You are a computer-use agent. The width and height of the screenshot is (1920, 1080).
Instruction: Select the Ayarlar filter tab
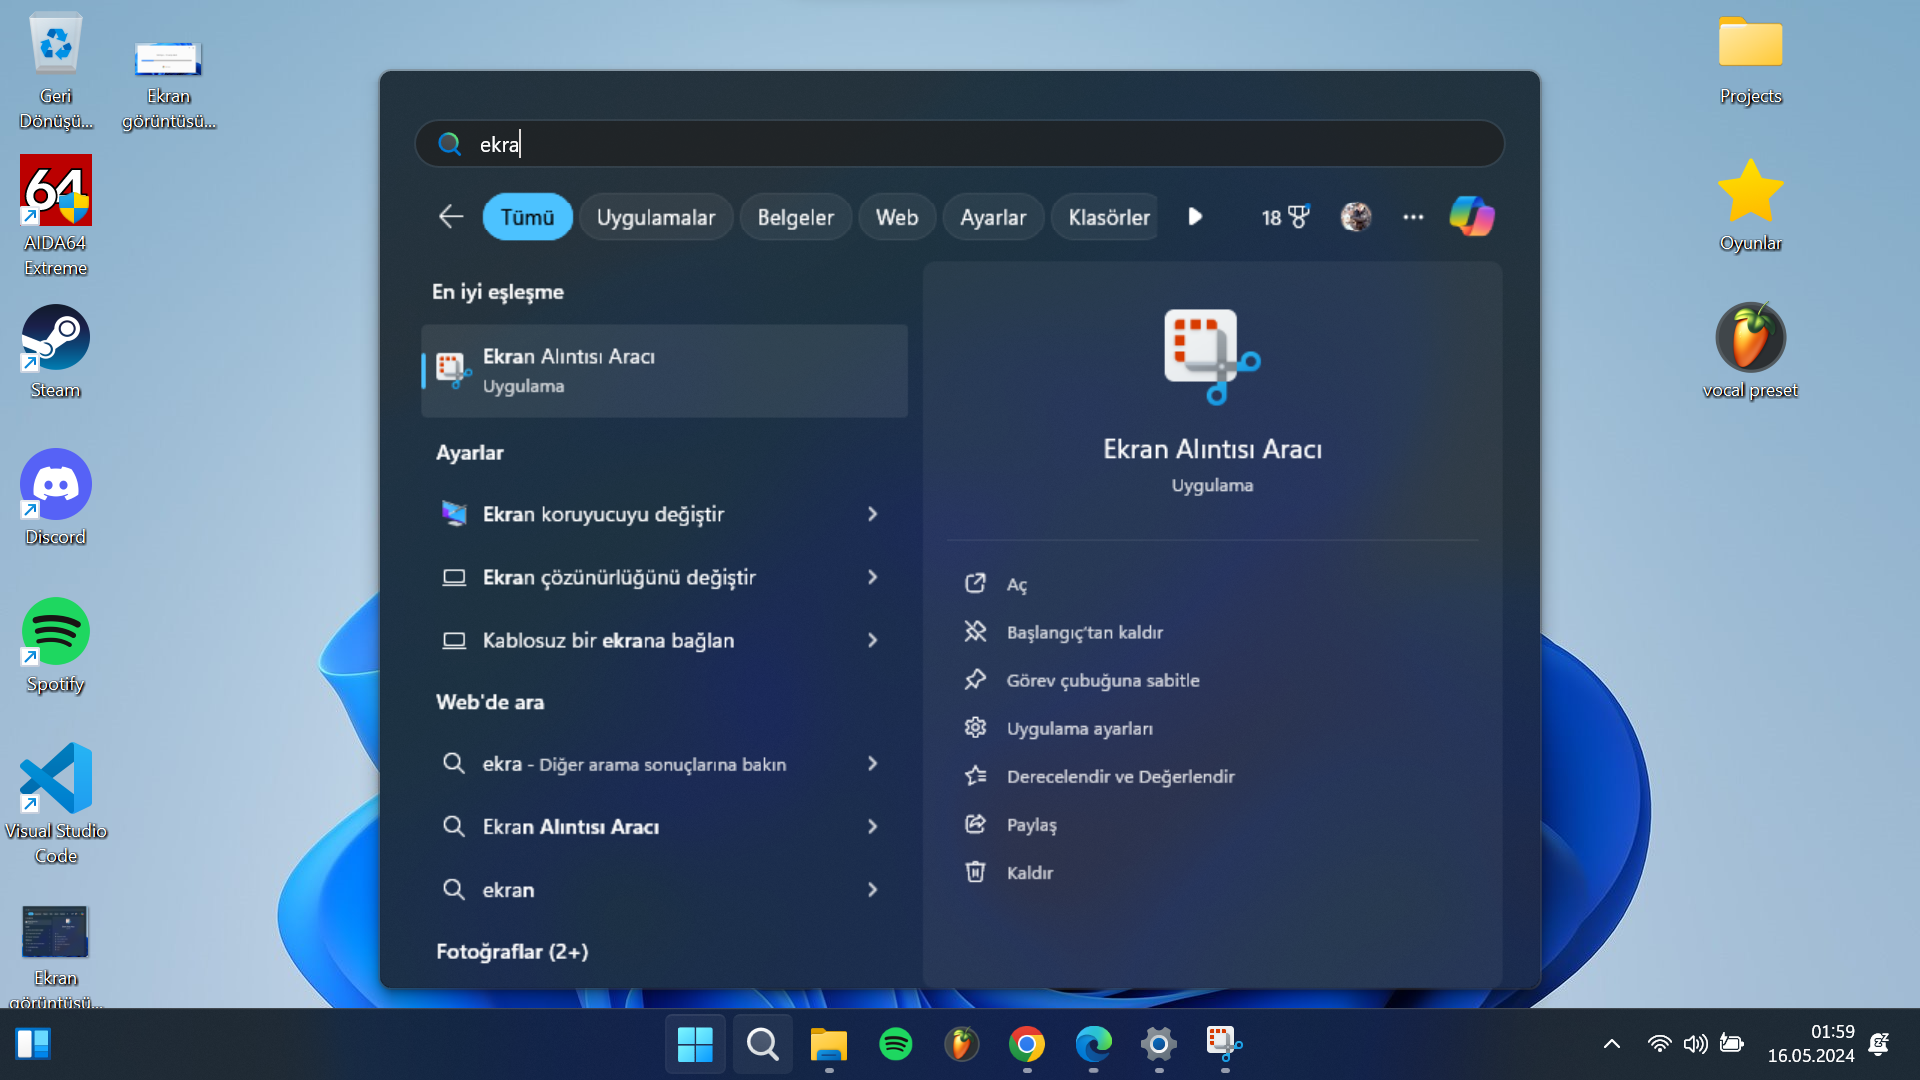[992, 217]
